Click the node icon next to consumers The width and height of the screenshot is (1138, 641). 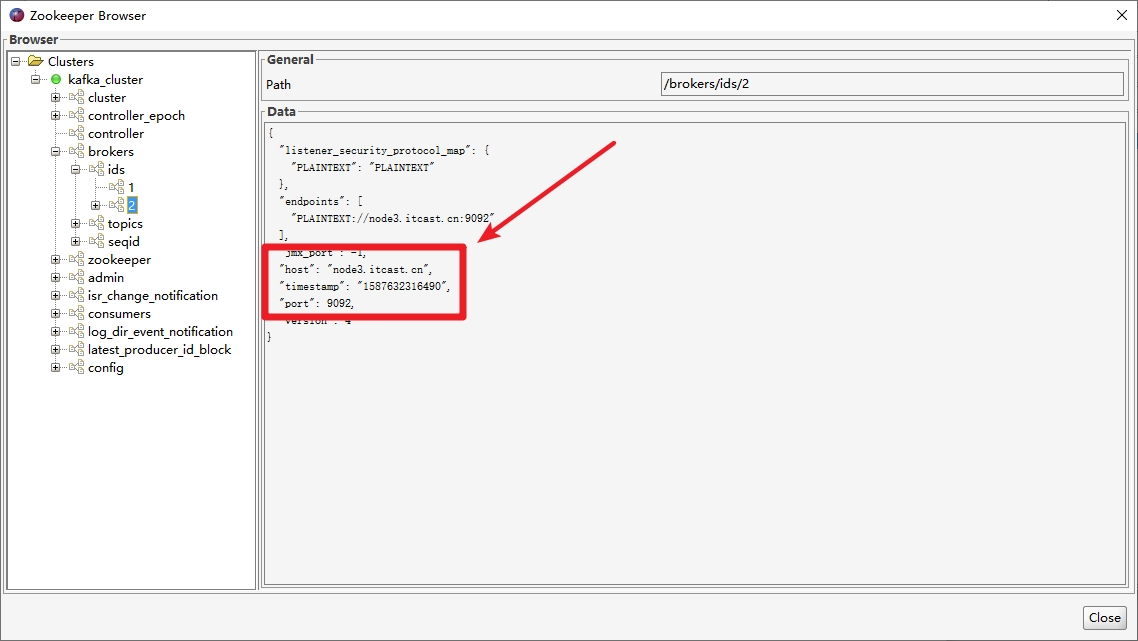(x=76, y=313)
